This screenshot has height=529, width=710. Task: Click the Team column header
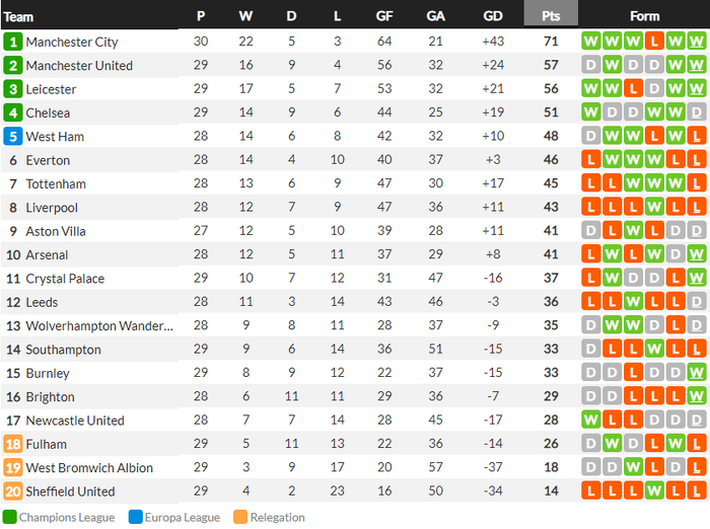pyautogui.click(x=19, y=16)
